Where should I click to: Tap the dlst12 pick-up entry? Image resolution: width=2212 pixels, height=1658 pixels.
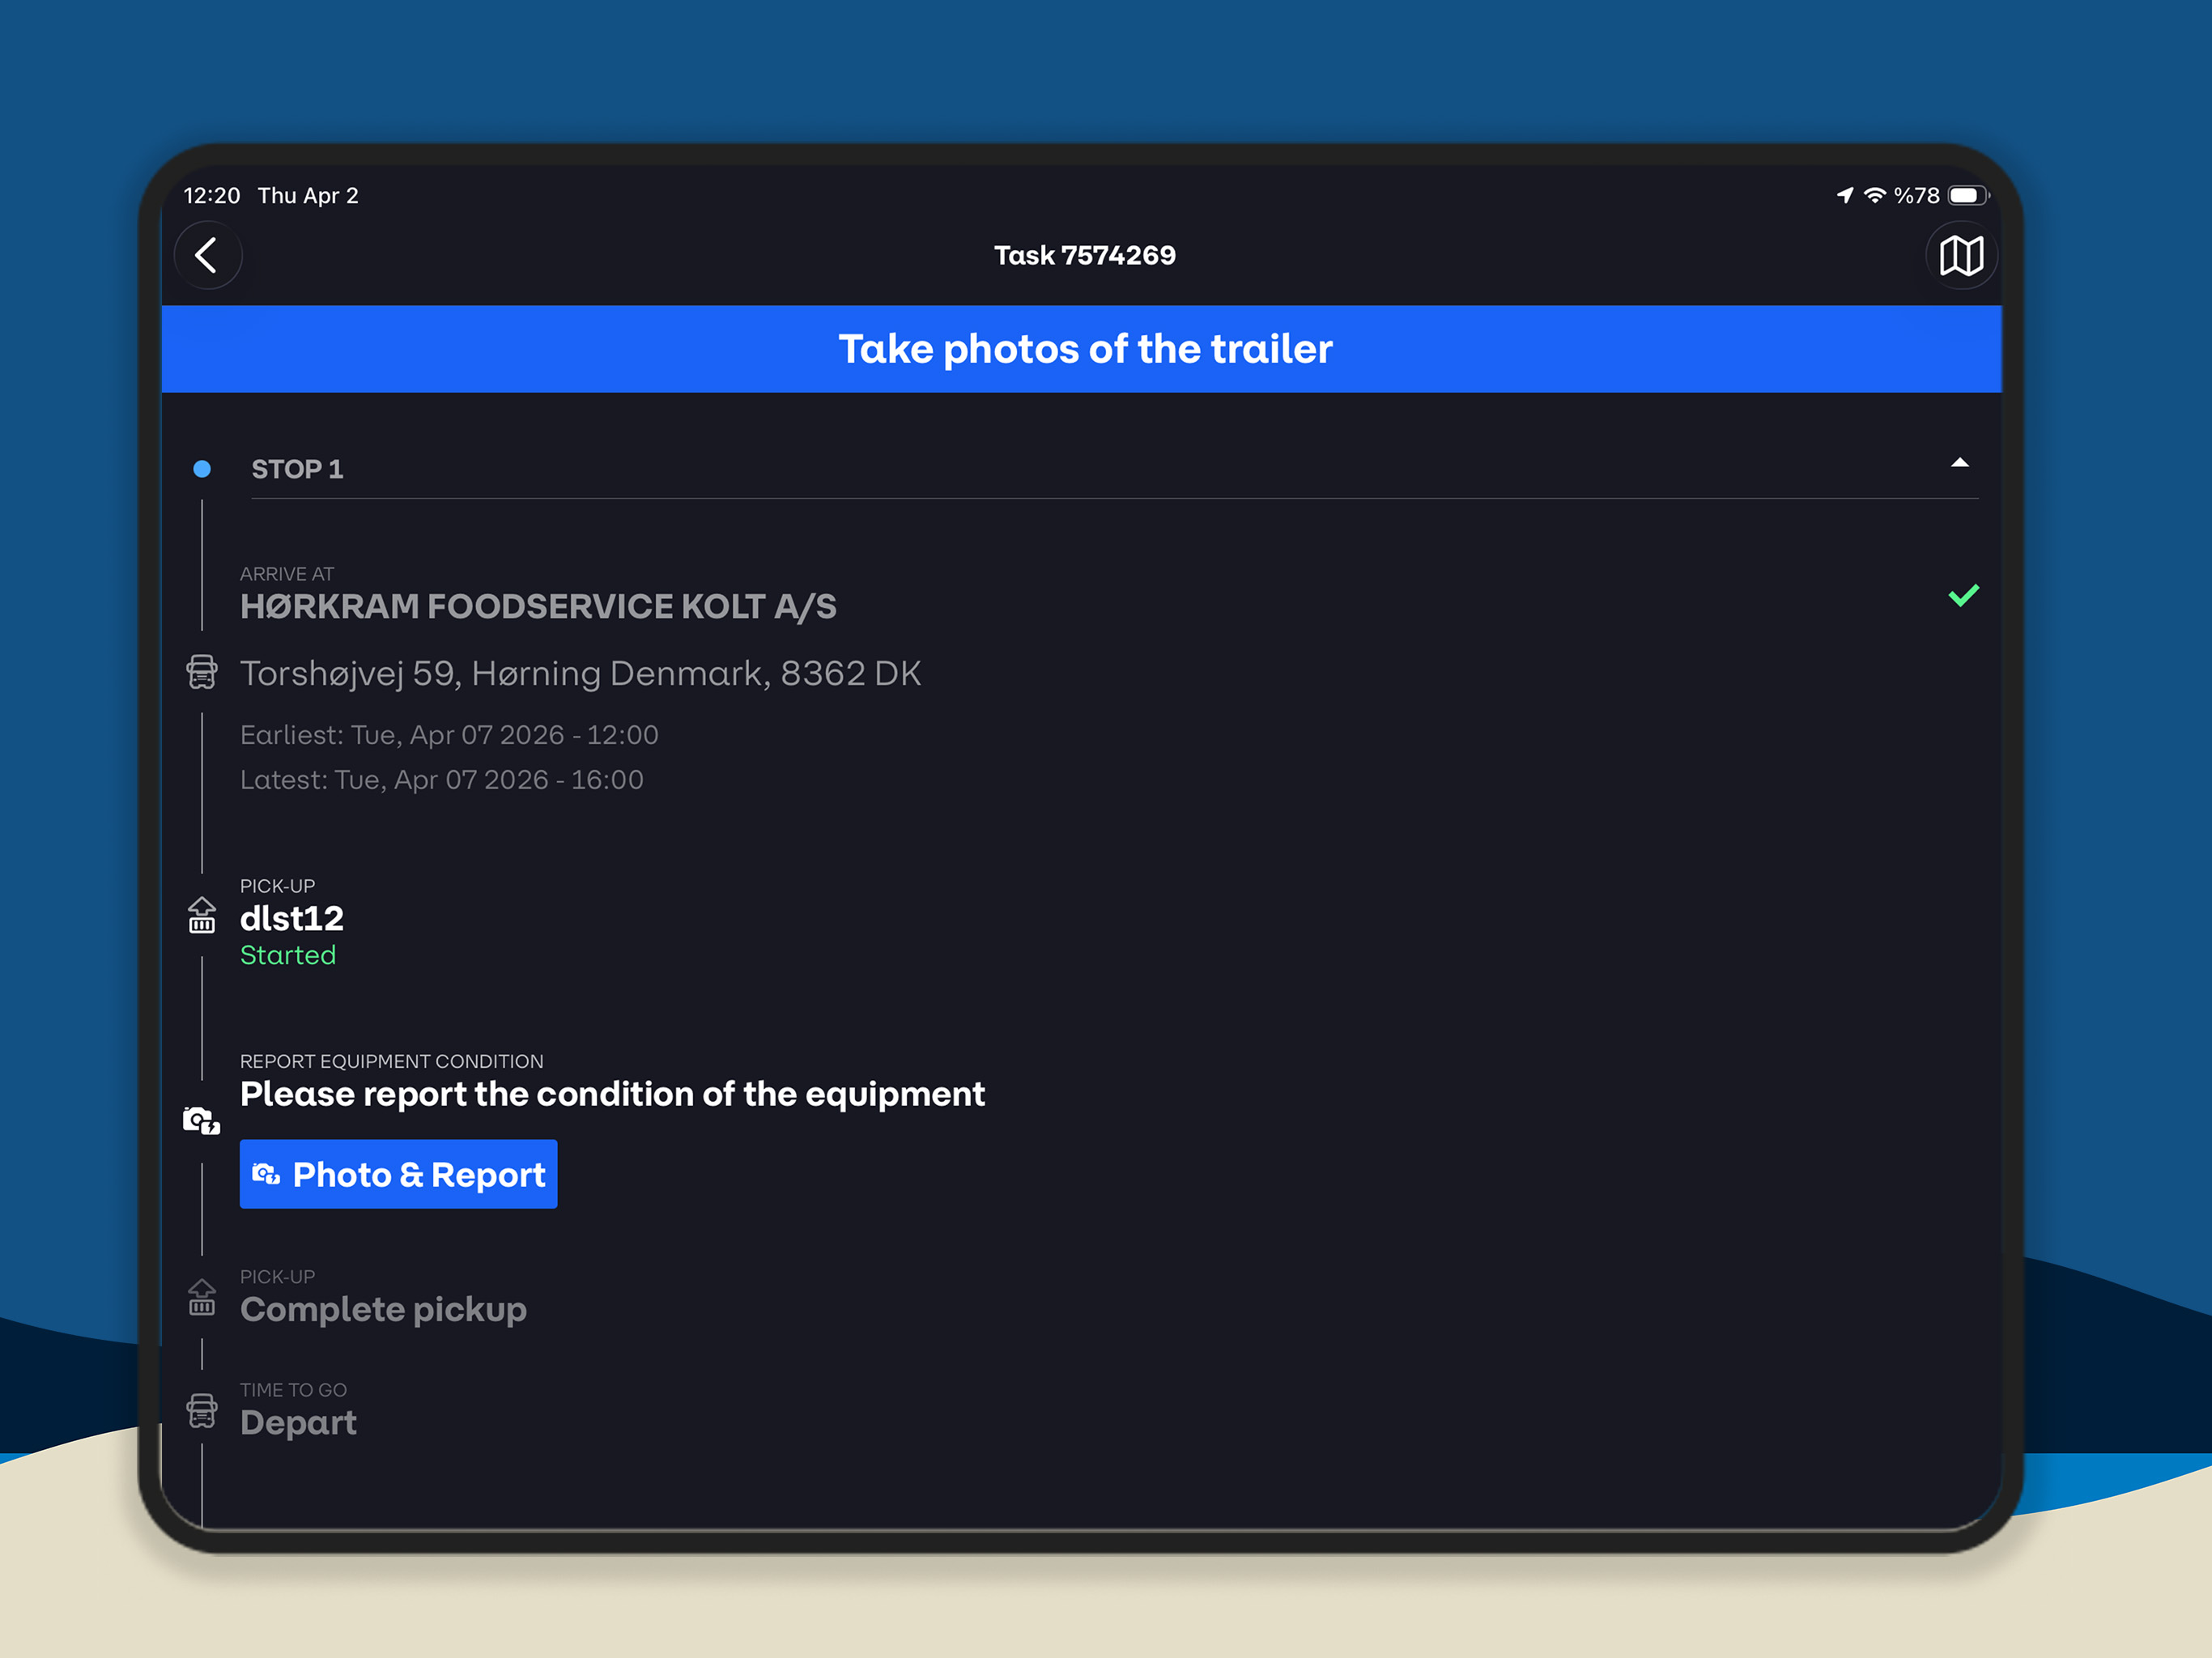[292, 918]
